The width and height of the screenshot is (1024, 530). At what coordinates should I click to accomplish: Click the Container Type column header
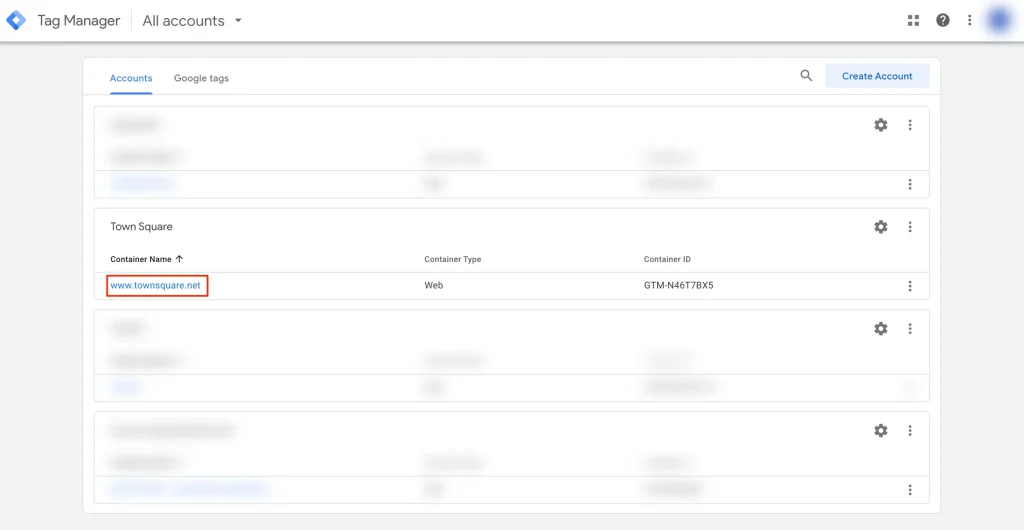pyautogui.click(x=453, y=259)
